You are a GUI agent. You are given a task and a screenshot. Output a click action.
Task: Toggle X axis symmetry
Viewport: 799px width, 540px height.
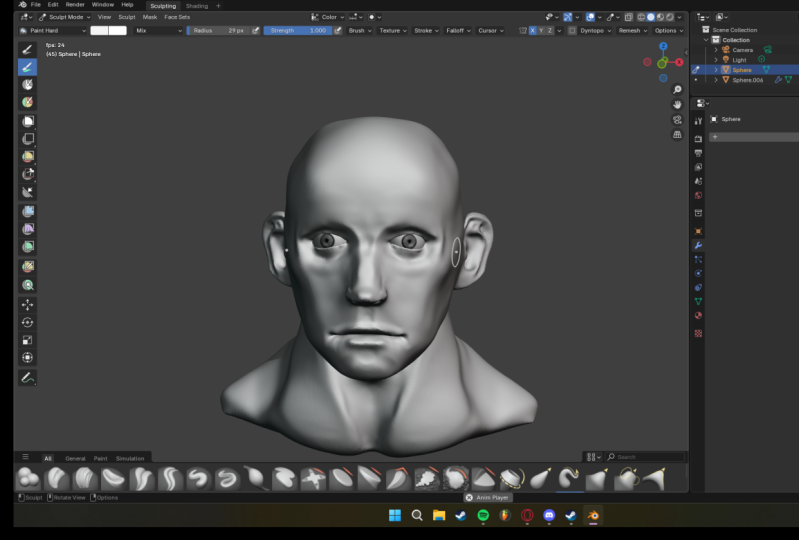[x=532, y=31]
